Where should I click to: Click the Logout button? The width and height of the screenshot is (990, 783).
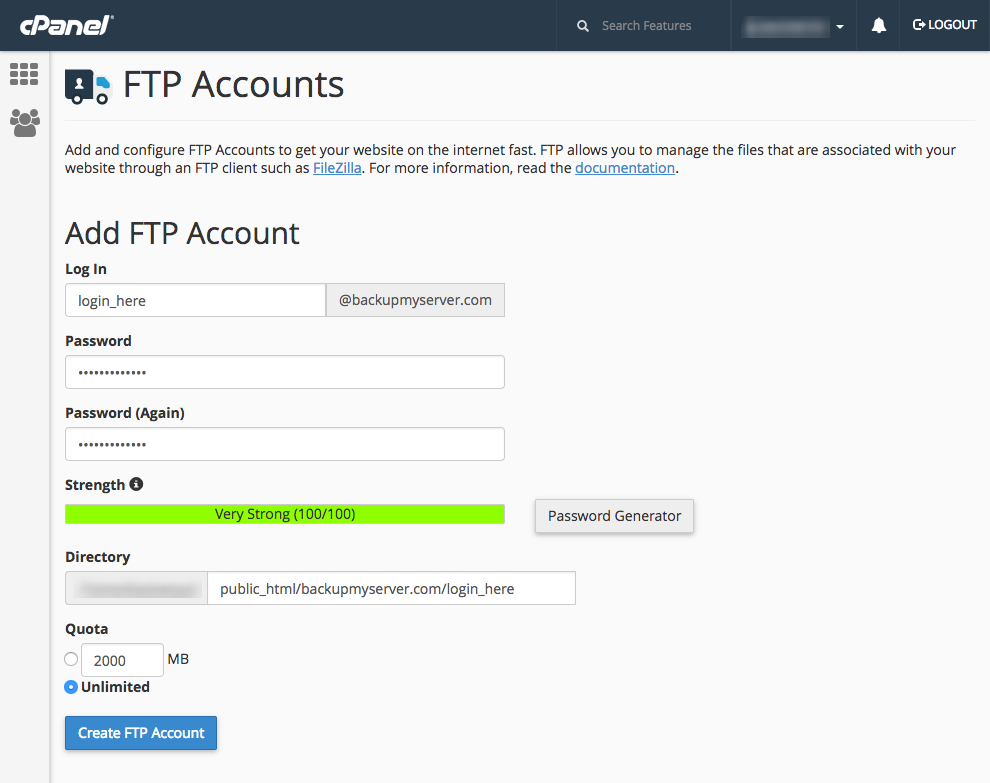(945, 25)
